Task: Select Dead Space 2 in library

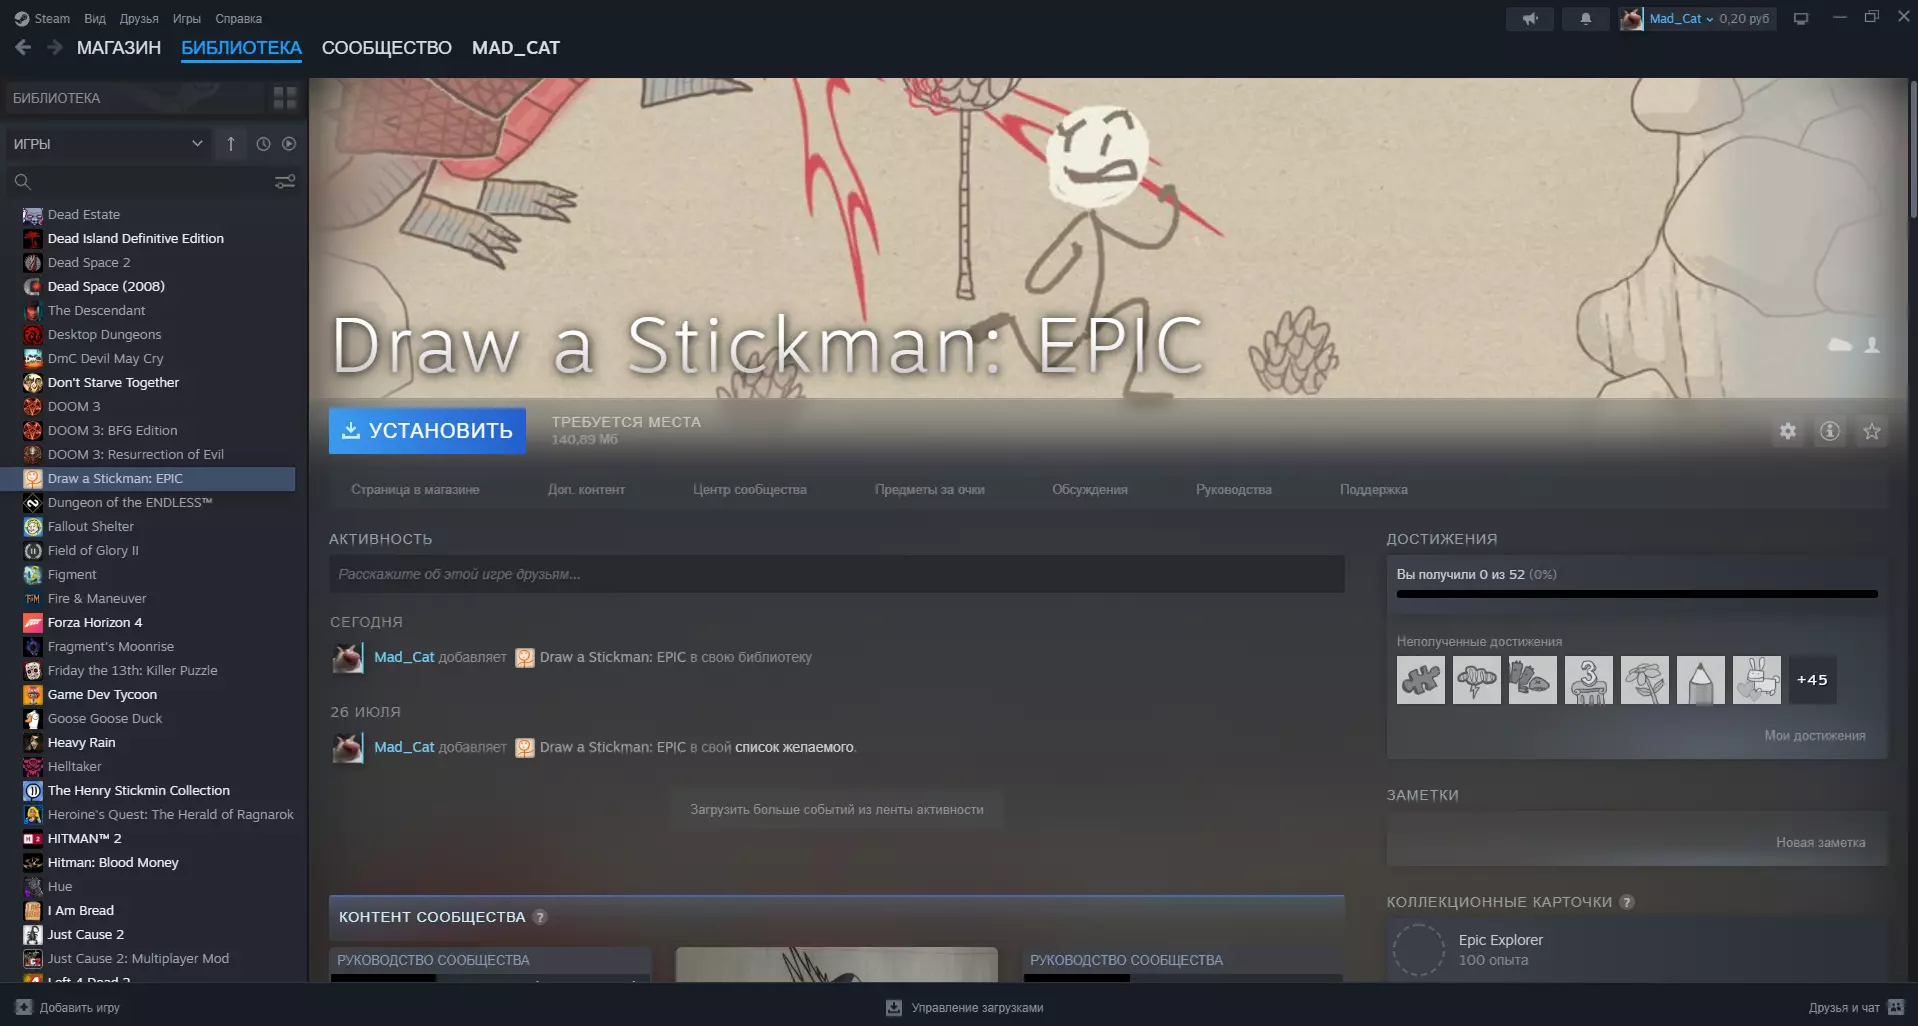Action: tap(89, 263)
